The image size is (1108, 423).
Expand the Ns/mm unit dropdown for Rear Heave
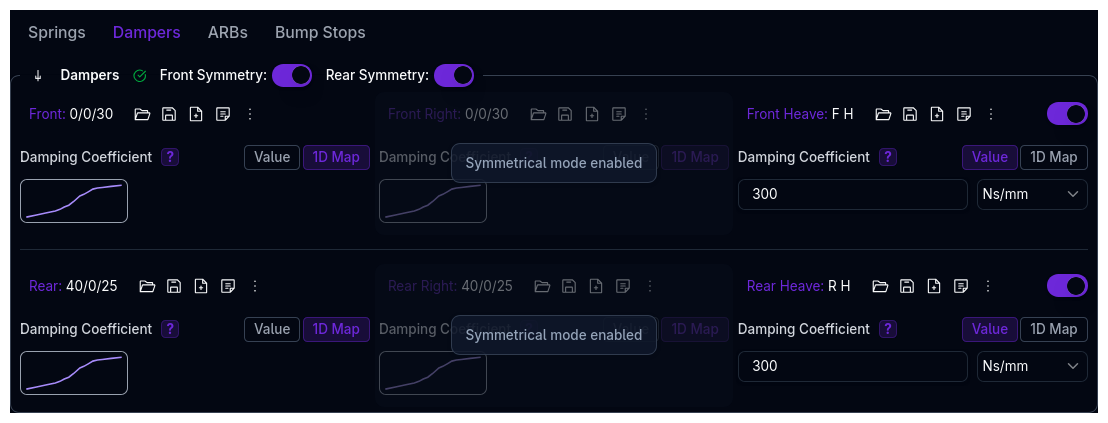click(1032, 366)
